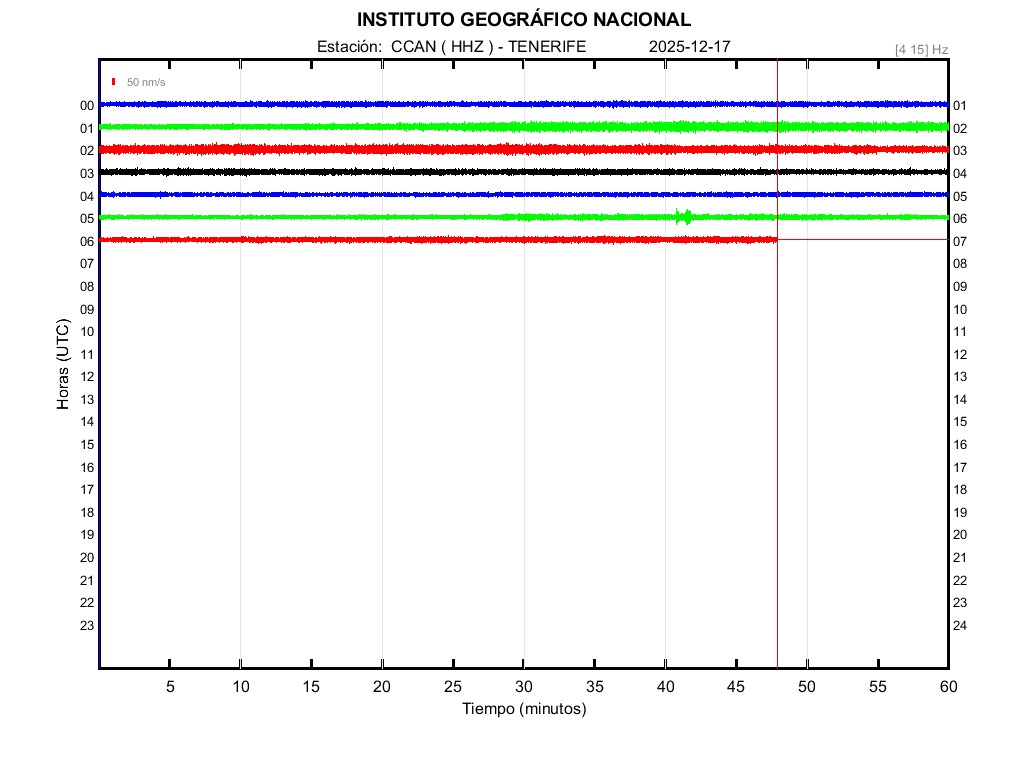Click the Horas (UTC) axis label
Screen dimensions: 1024x768
tap(63, 365)
